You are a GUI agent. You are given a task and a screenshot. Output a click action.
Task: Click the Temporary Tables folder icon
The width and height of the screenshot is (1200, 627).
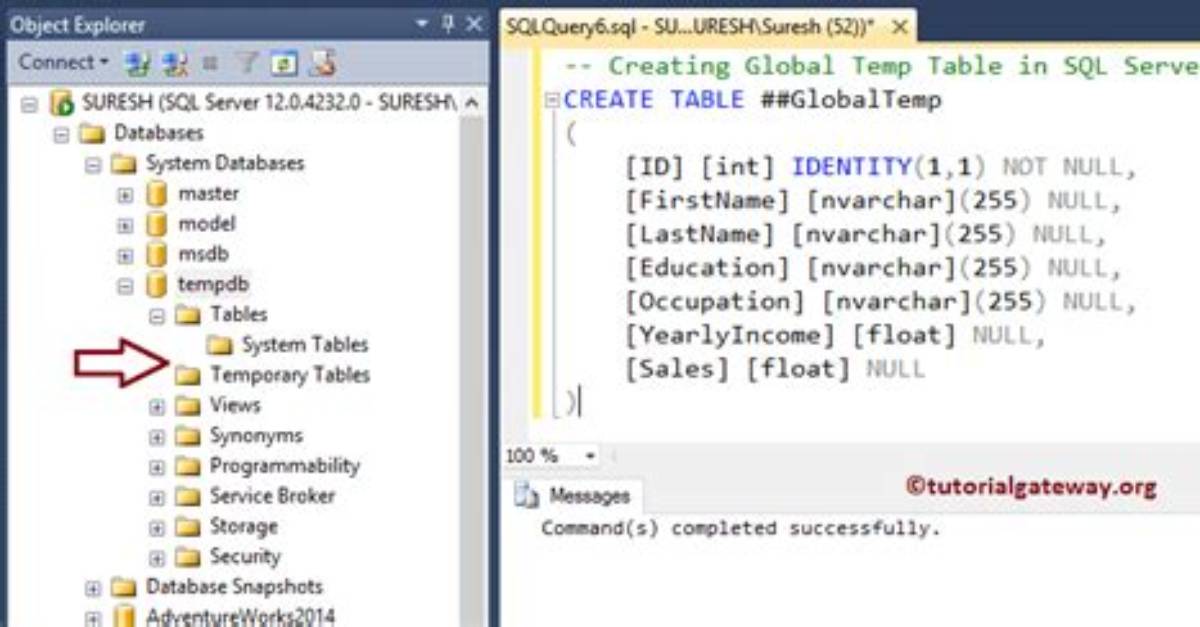187,375
